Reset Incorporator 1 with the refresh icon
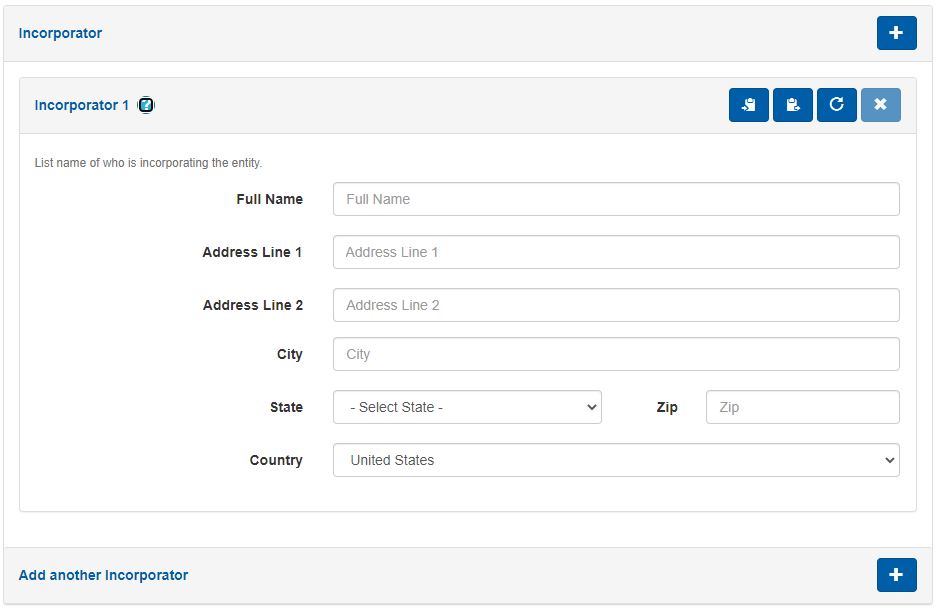This screenshot has width=940, height=614. click(836, 105)
